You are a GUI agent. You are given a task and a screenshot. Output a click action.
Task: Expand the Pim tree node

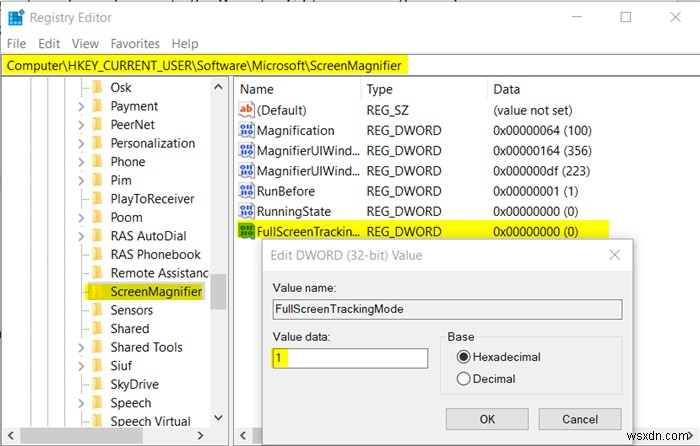pos(81,180)
